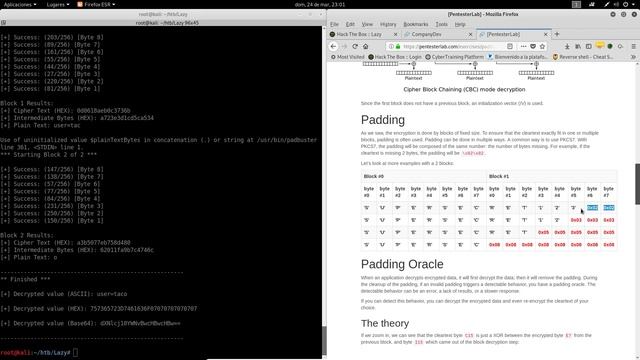The width and height of the screenshot is (640, 360).
Task: Show site information for pentesterlab.com
Action: pyautogui.click(x=391, y=46)
